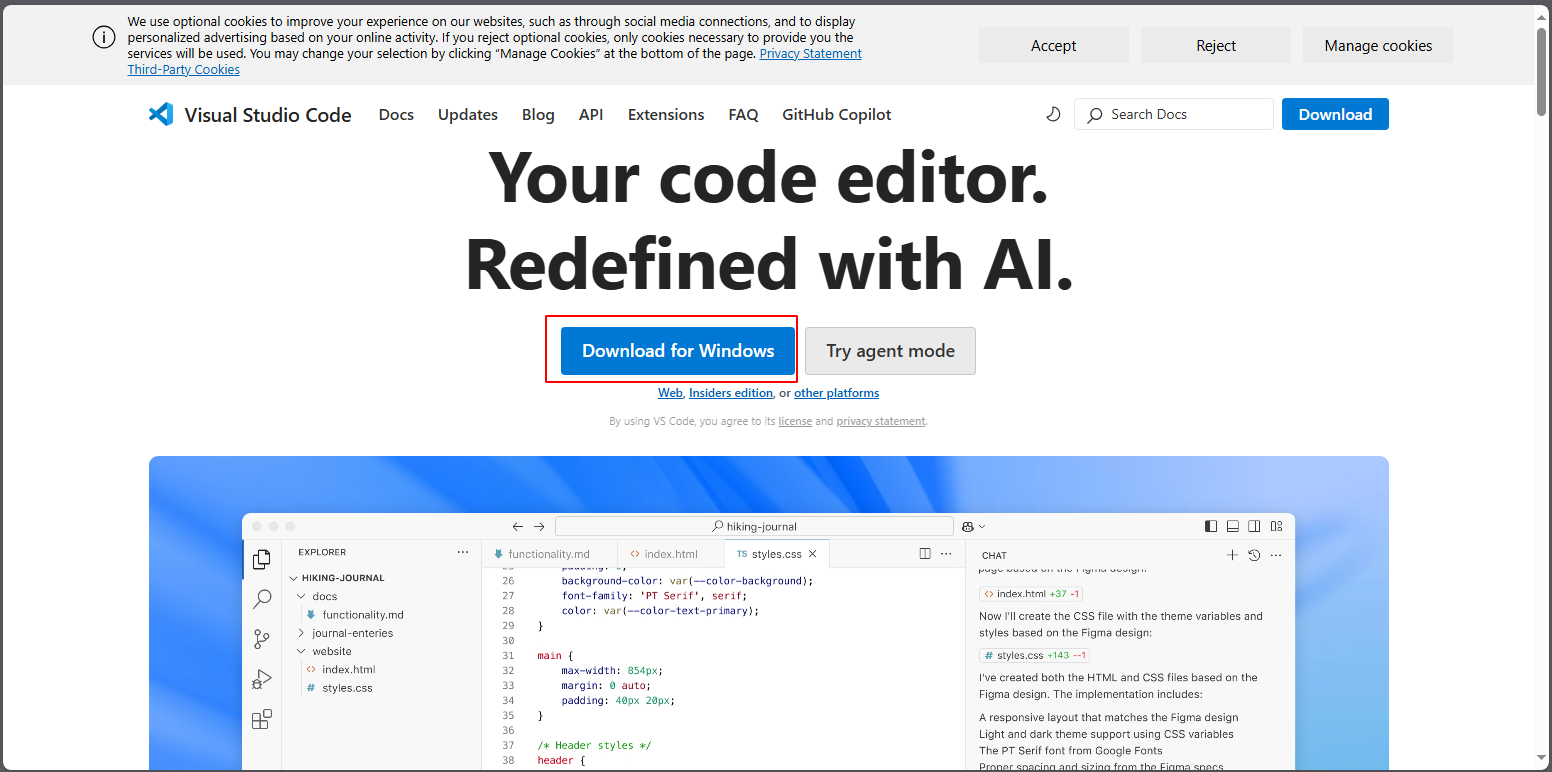Open the Web link below the download button
Screen dimensions: 1552x772
[670, 393]
